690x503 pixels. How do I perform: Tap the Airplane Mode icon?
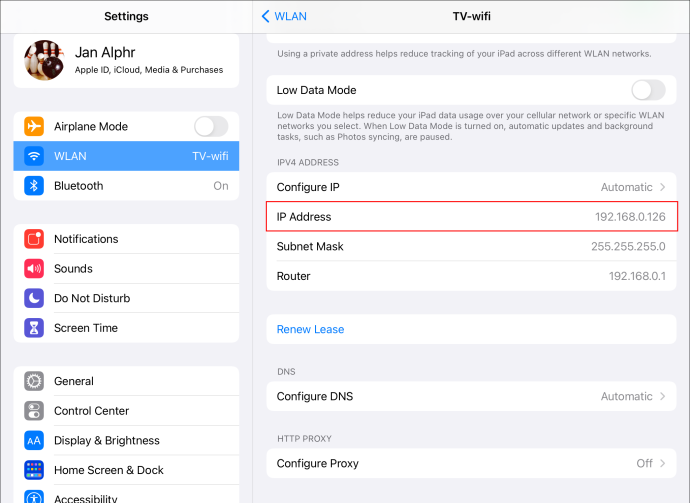[34, 126]
